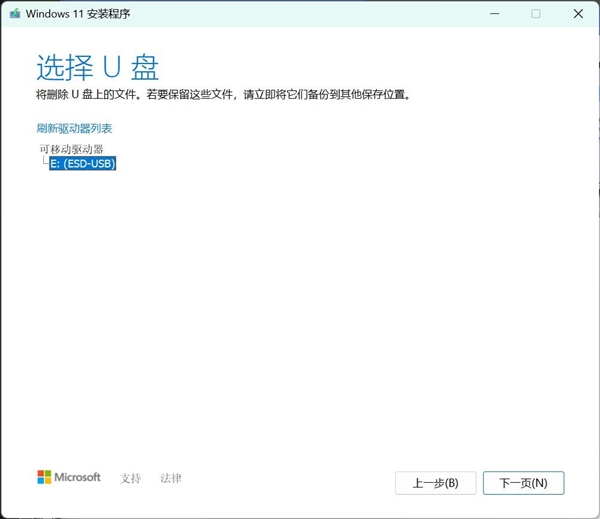Click the Windows 11 setup icon in title bar
Screen dimensions: 600x519
[12, 13]
